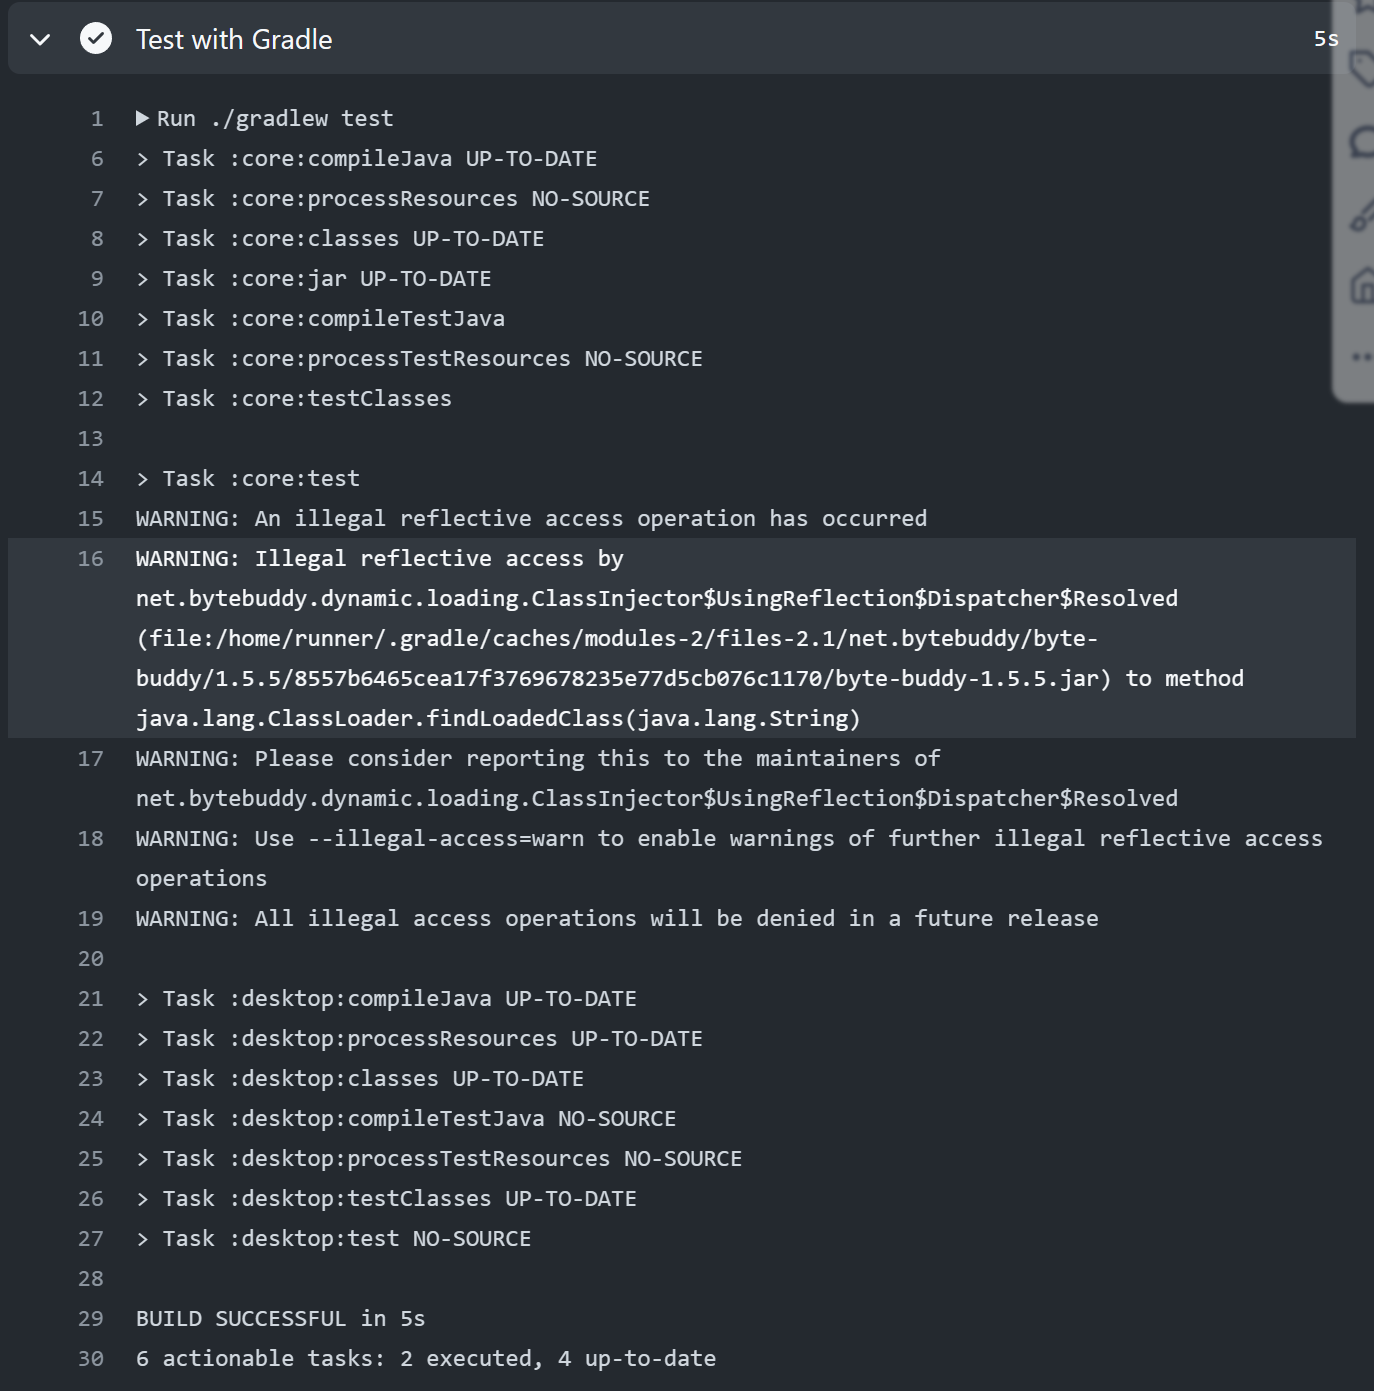
Task: Click the 5s step duration label
Action: [x=1325, y=39]
